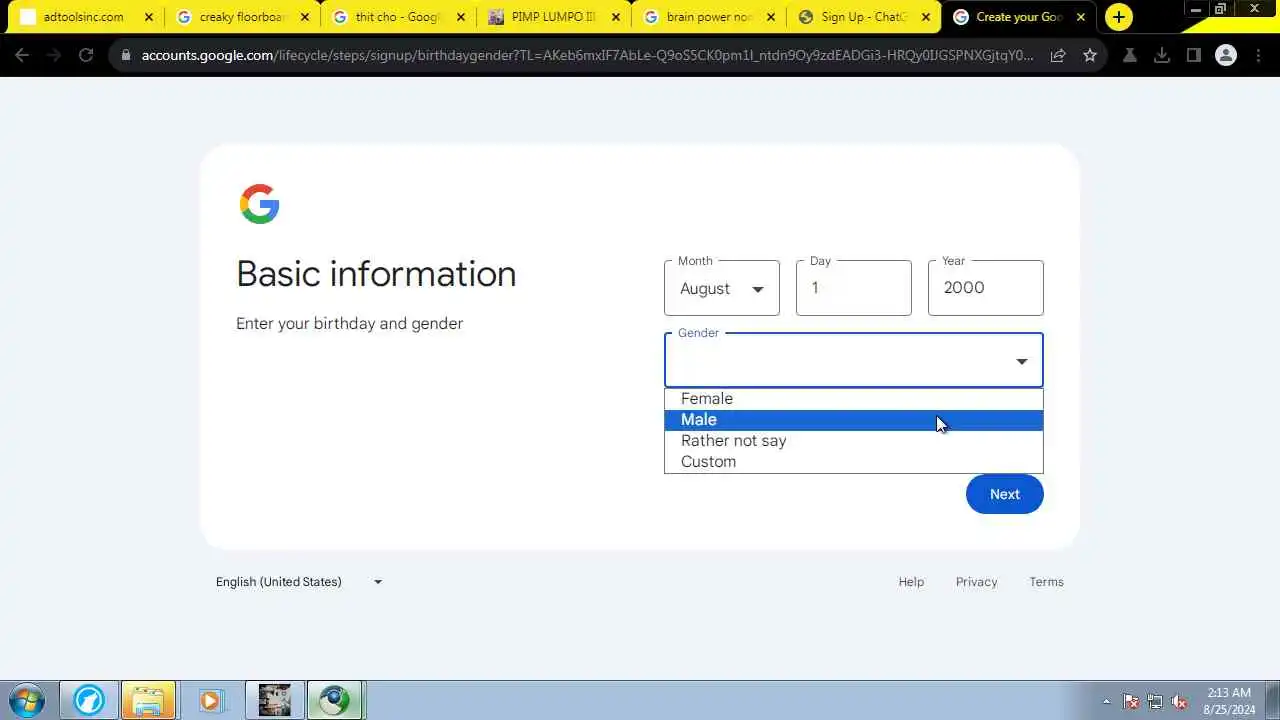Screen dimensions: 1280x720
Task: Click the Show desktop strip
Action: [x=1272, y=700]
